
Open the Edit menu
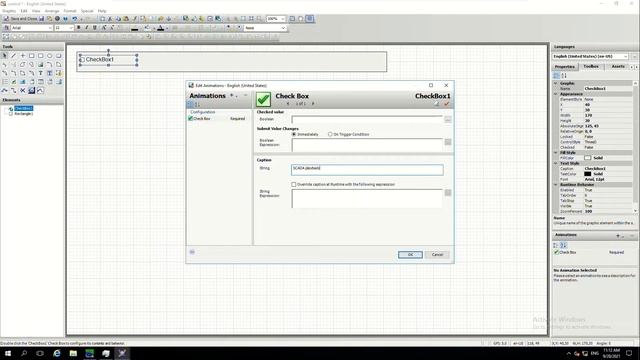(x=24, y=11)
